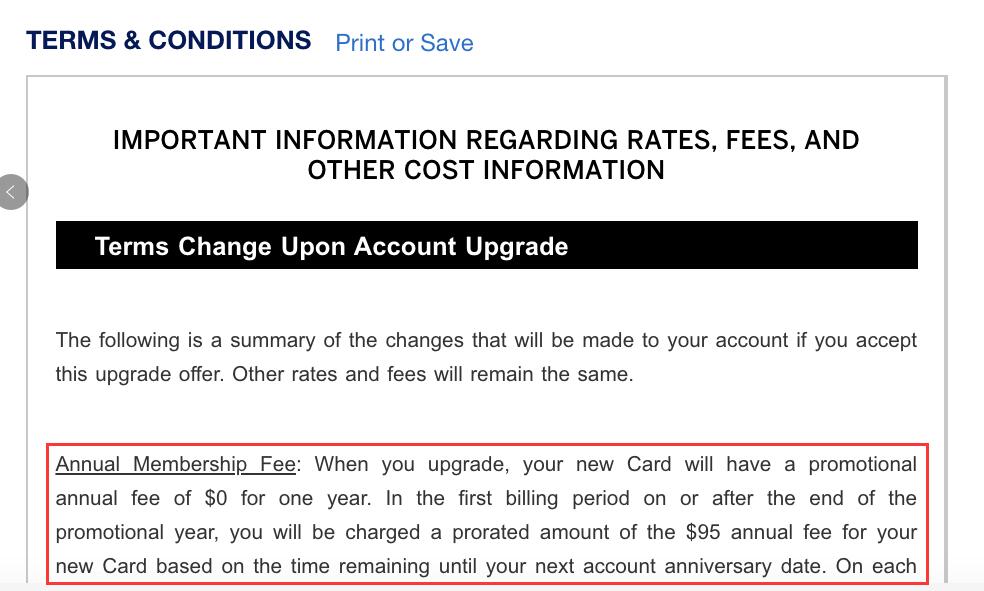Click the sentence starting The following is a summary
Viewport: 984px width, 591px height.
[x=486, y=340]
